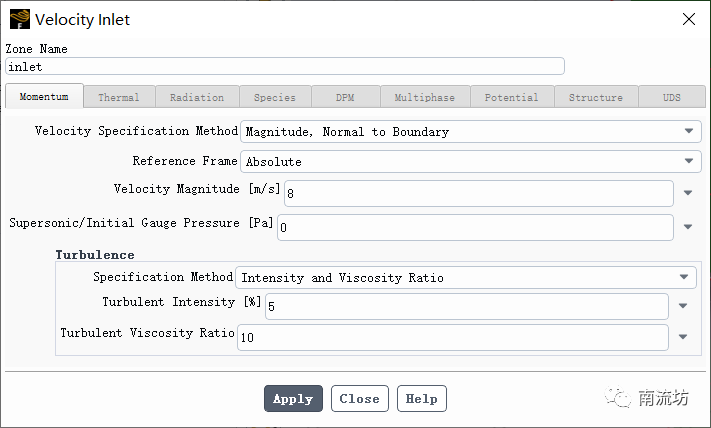This screenshot has width=711, height=428.
Task: Open the DPM tab
Action: pos(345,97)
